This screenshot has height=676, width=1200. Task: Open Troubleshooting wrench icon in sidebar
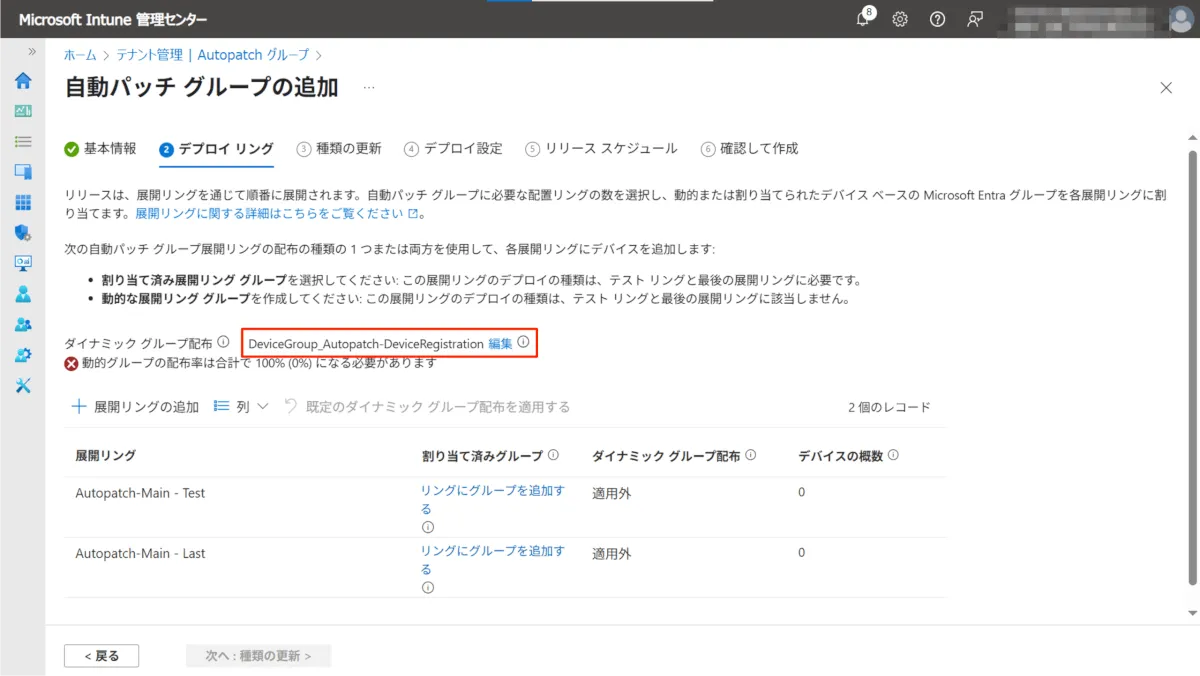coord(22,386)
